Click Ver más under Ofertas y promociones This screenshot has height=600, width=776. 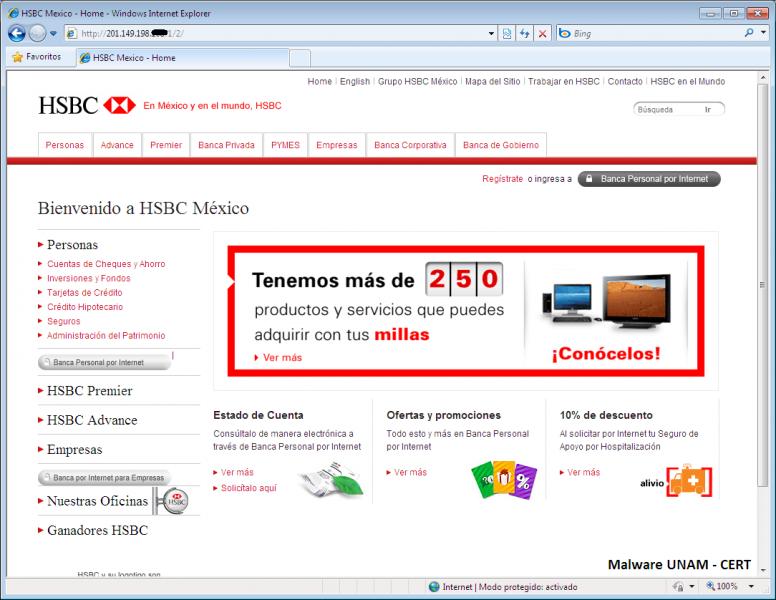click(410, 472)
